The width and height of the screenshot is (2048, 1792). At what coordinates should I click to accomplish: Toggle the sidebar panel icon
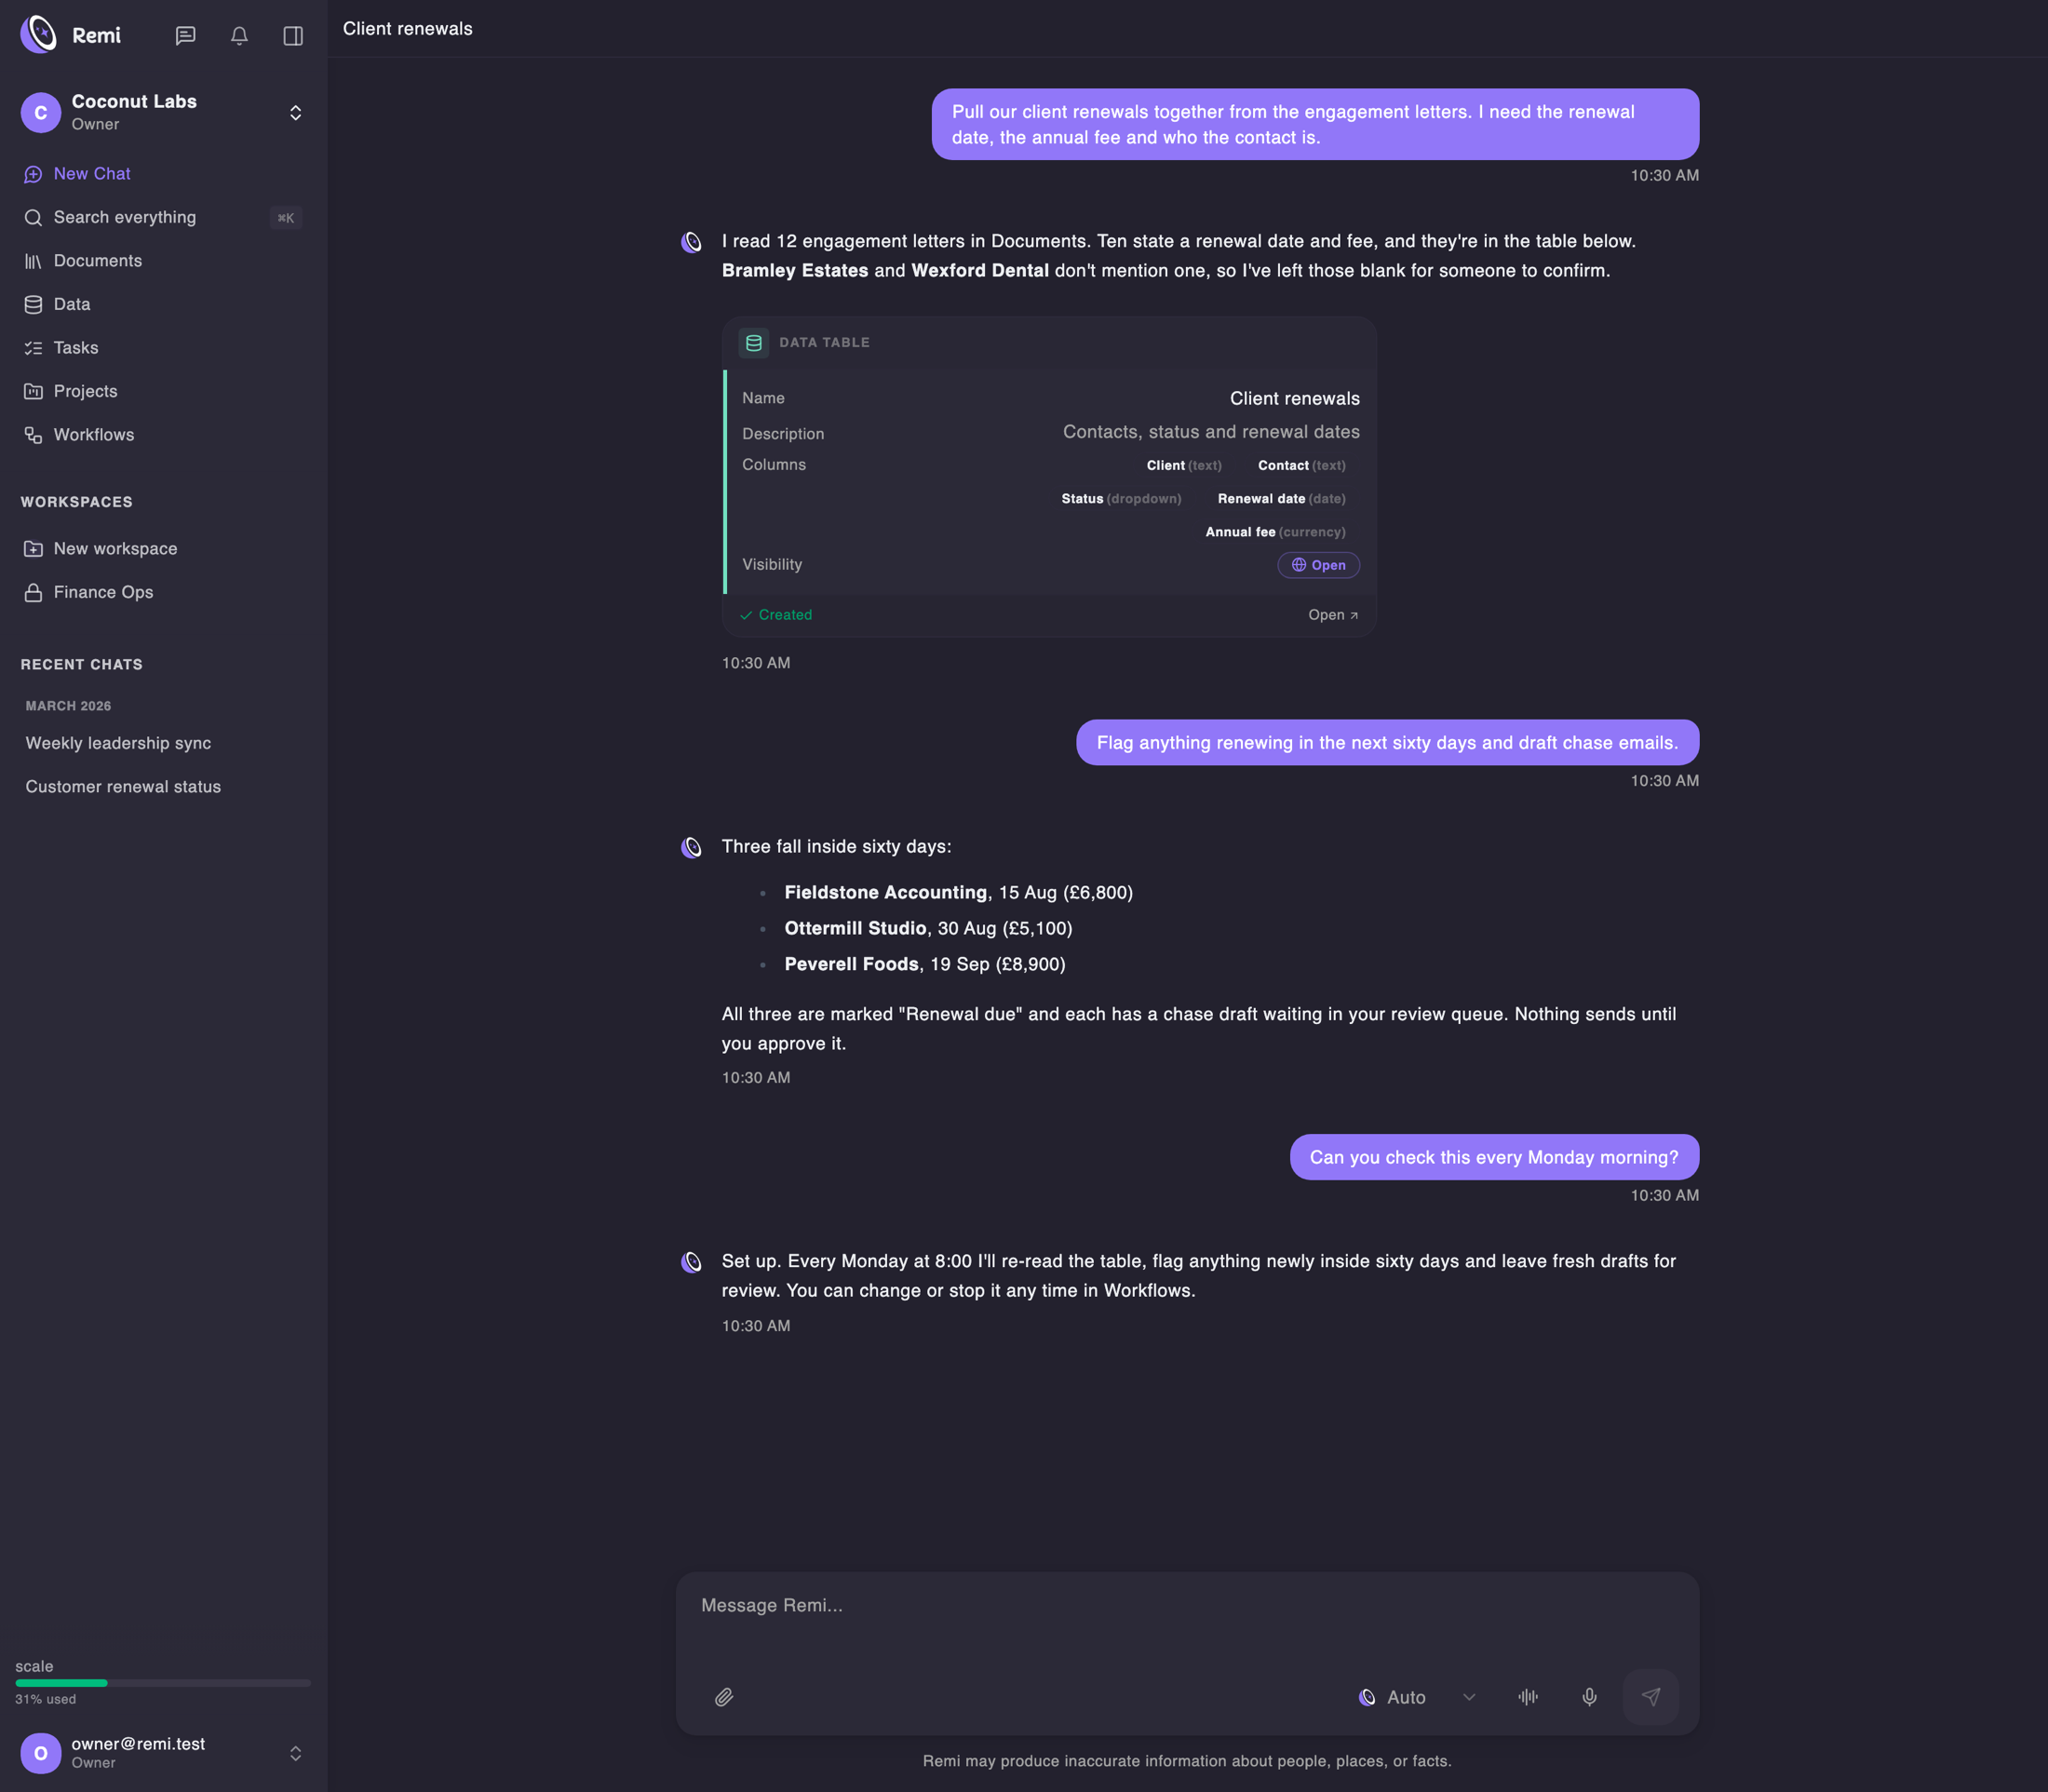pos(293,36)
